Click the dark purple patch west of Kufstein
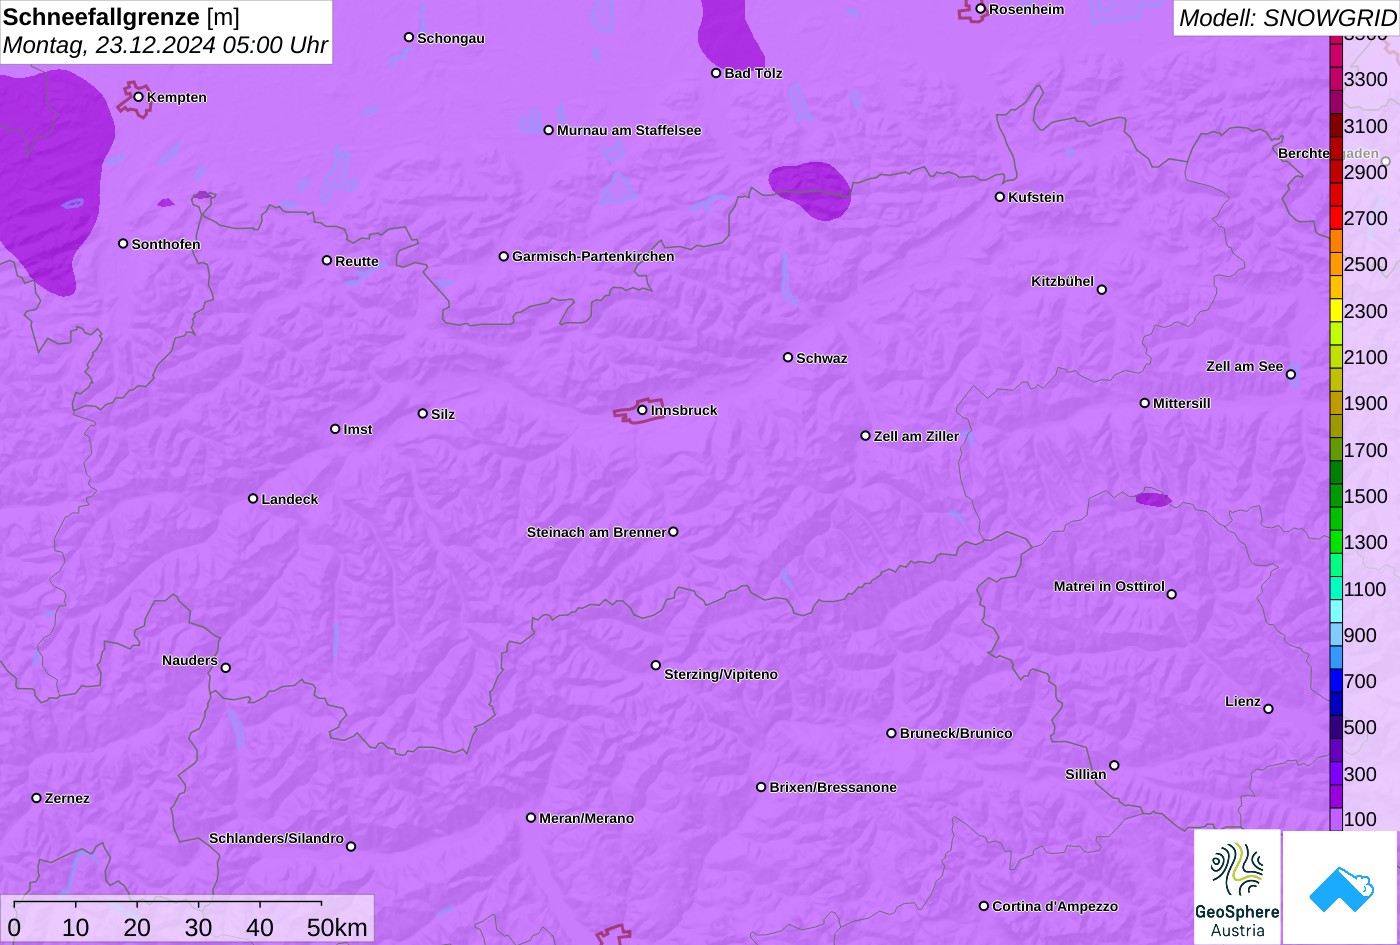This screenshot has height=945, width=1400. click(812, 190)
